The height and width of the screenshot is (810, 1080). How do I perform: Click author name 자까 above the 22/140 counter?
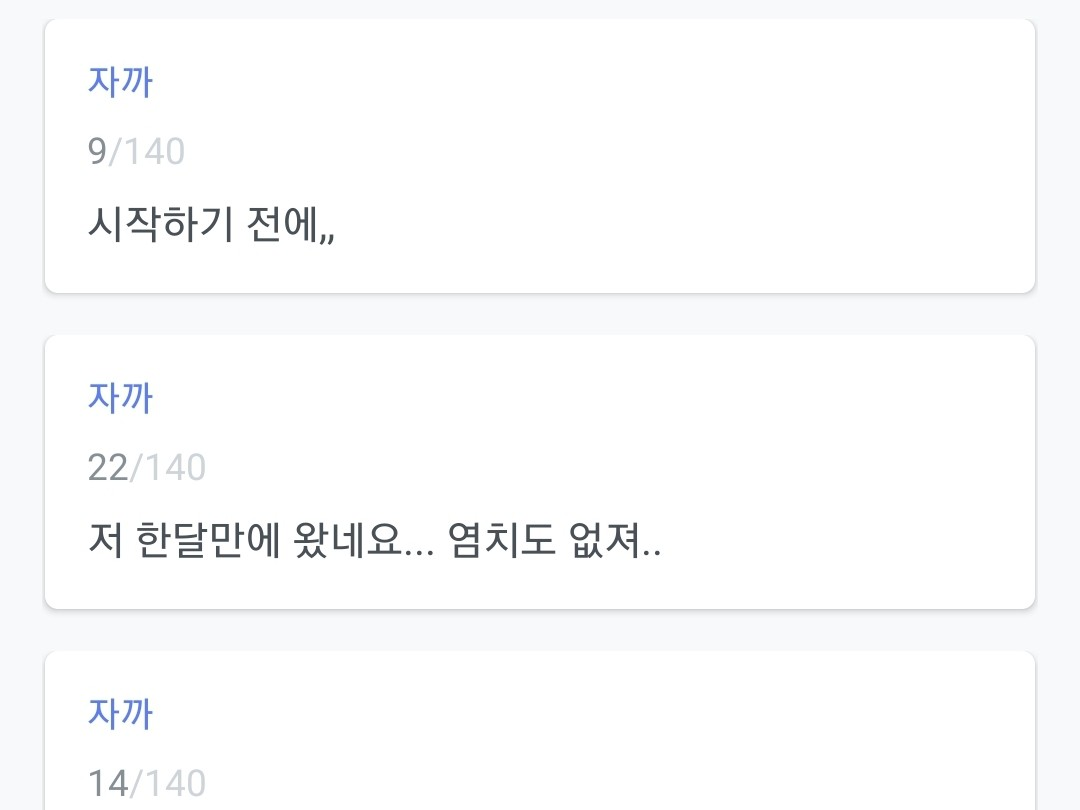click(x=120, y=397)
